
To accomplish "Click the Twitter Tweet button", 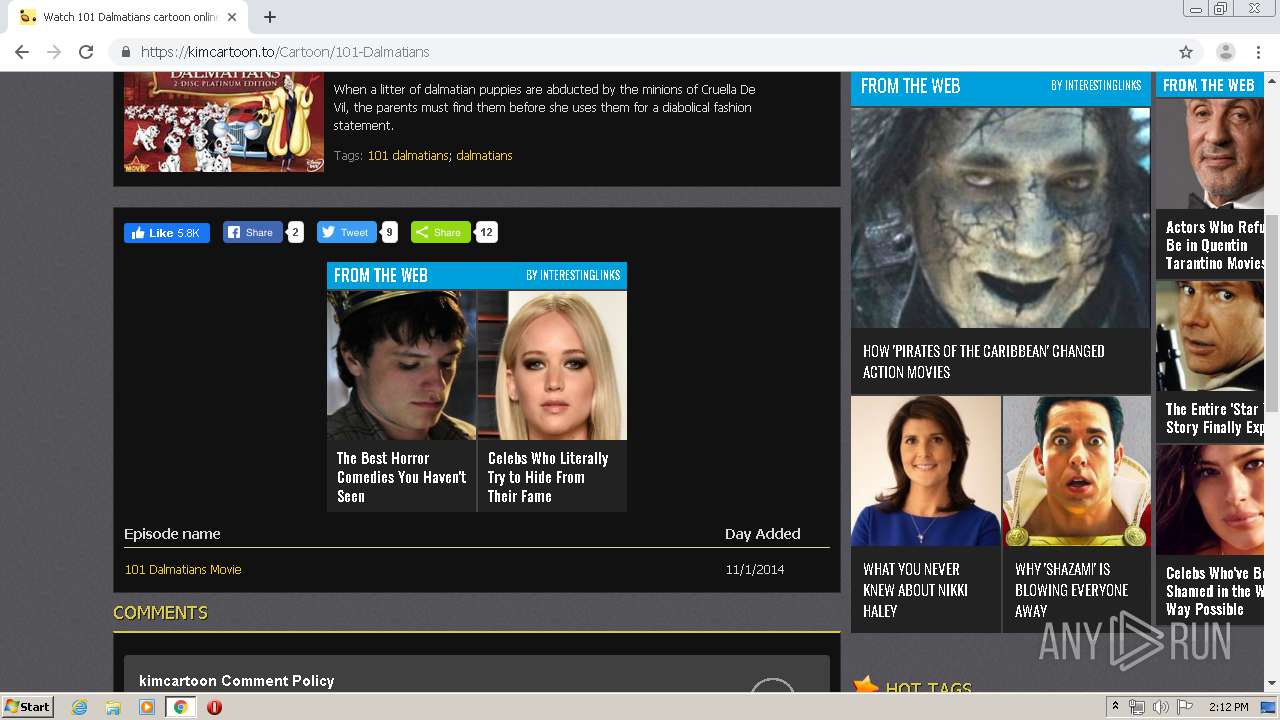I will point(346,233).
